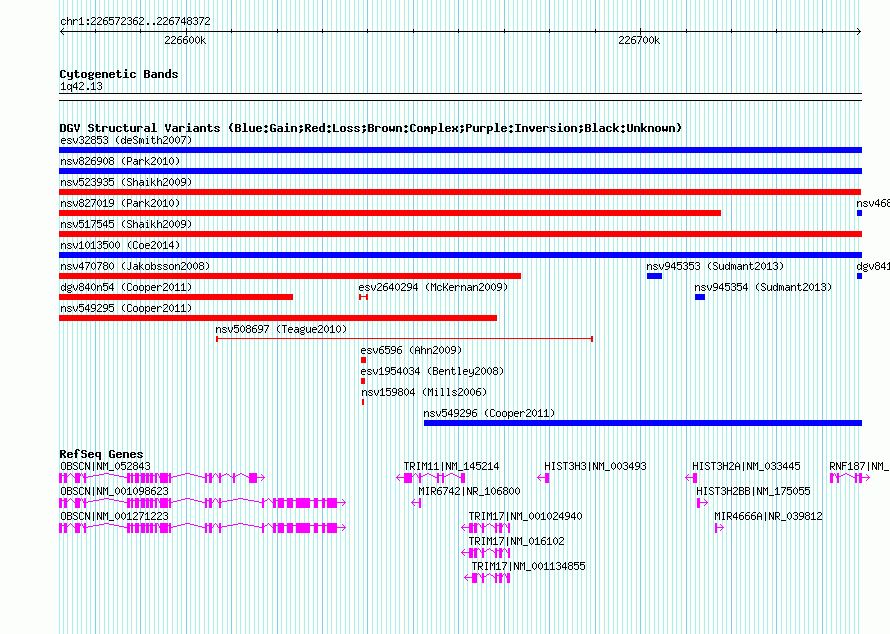The image size is (890, 634).
Task: Open the esv2640294 (McKernan2009) label
Action: (x=433, y=287)
